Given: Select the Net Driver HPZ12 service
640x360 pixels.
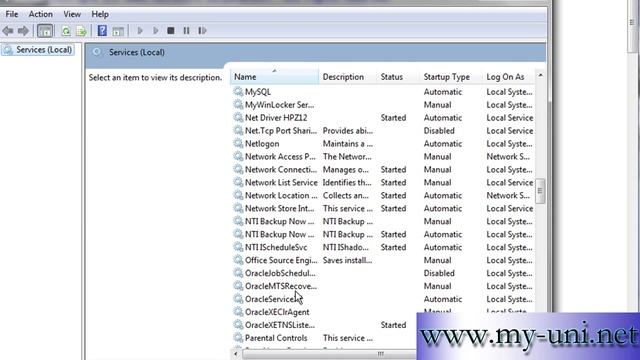Looking at the screenshot, I should (276, 118).
